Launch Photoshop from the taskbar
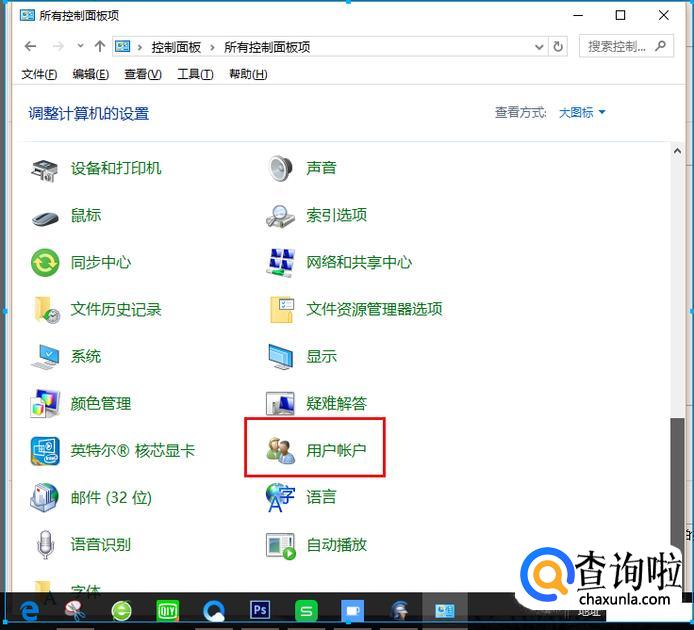 (x=260, y=609)
